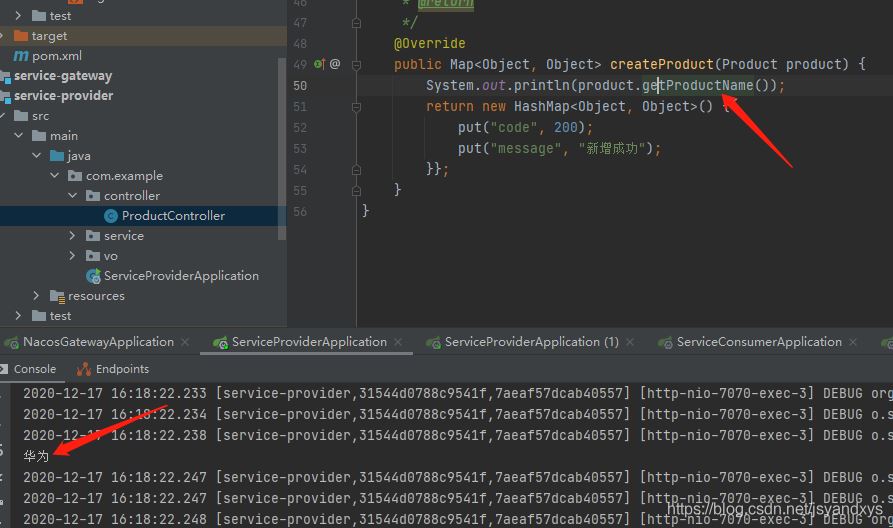Image resolution: width=893 pixels, height=528 pixels.
Task: Expand the resources folder
Action: [36, 295]
